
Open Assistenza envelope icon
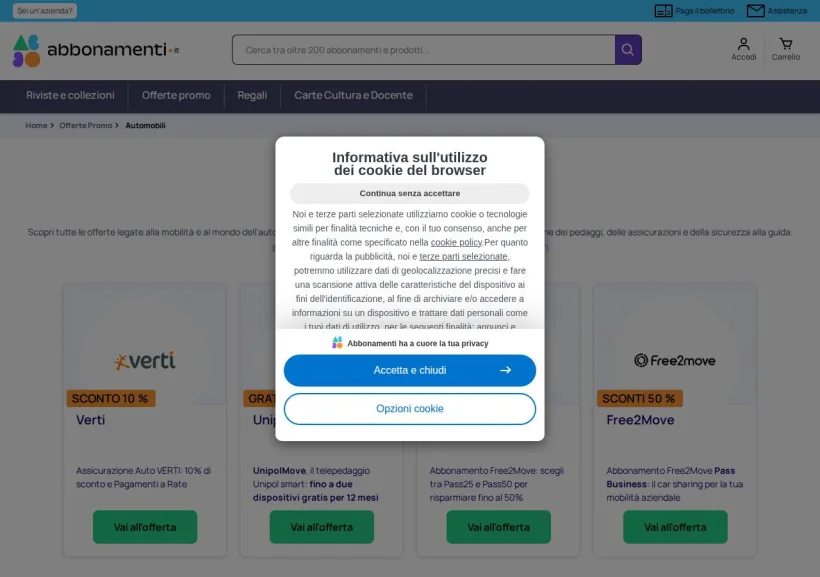click(x=755, y=10)
